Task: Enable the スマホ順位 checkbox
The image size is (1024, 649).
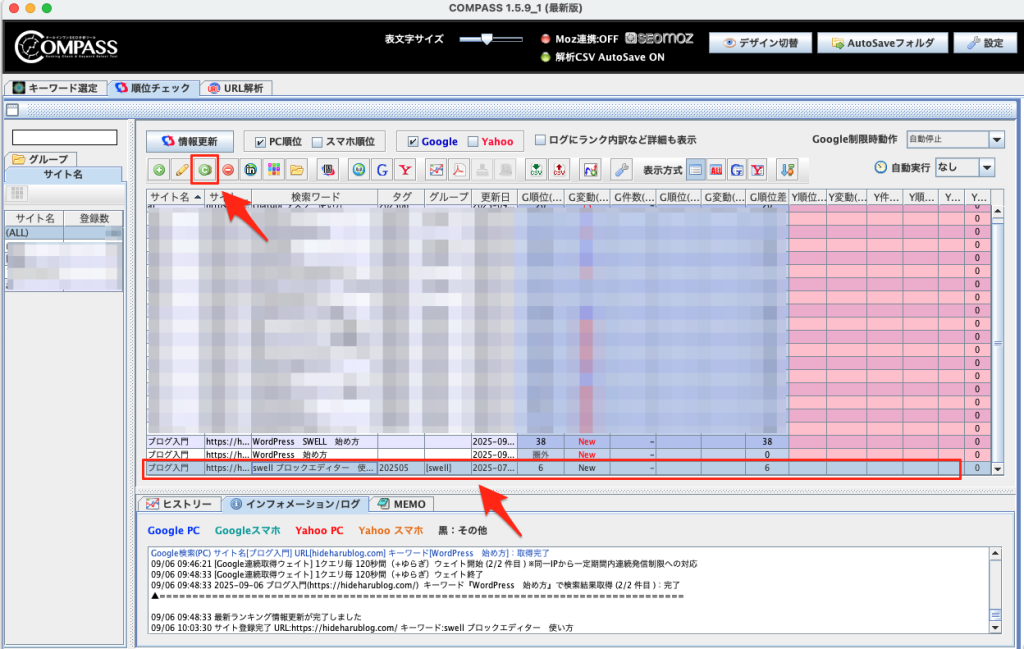Action: (318, 142)
